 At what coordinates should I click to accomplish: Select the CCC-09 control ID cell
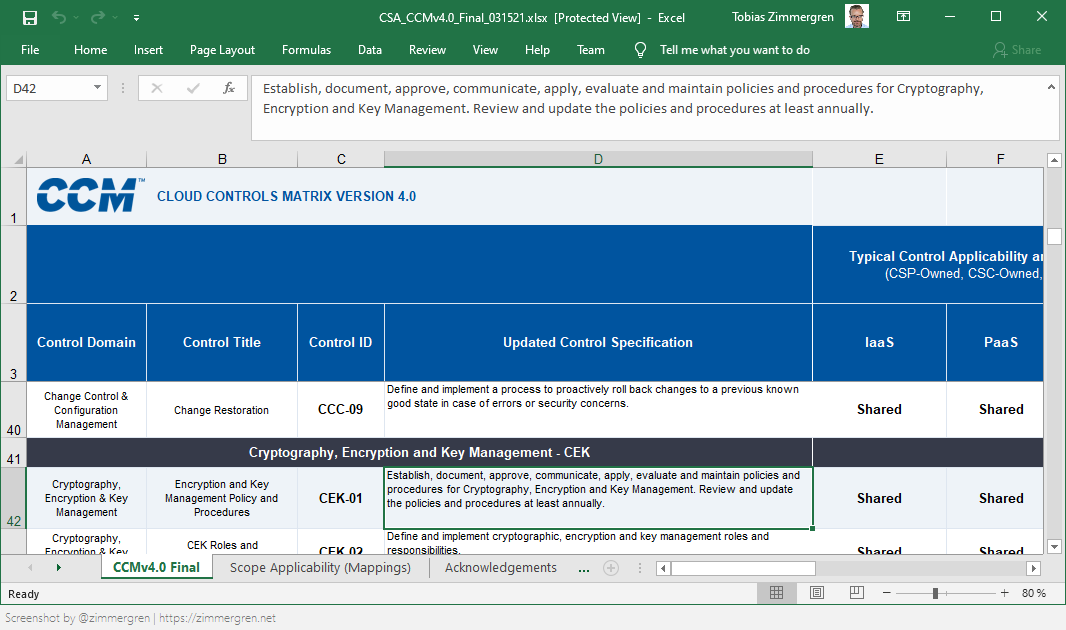[340, 410]
